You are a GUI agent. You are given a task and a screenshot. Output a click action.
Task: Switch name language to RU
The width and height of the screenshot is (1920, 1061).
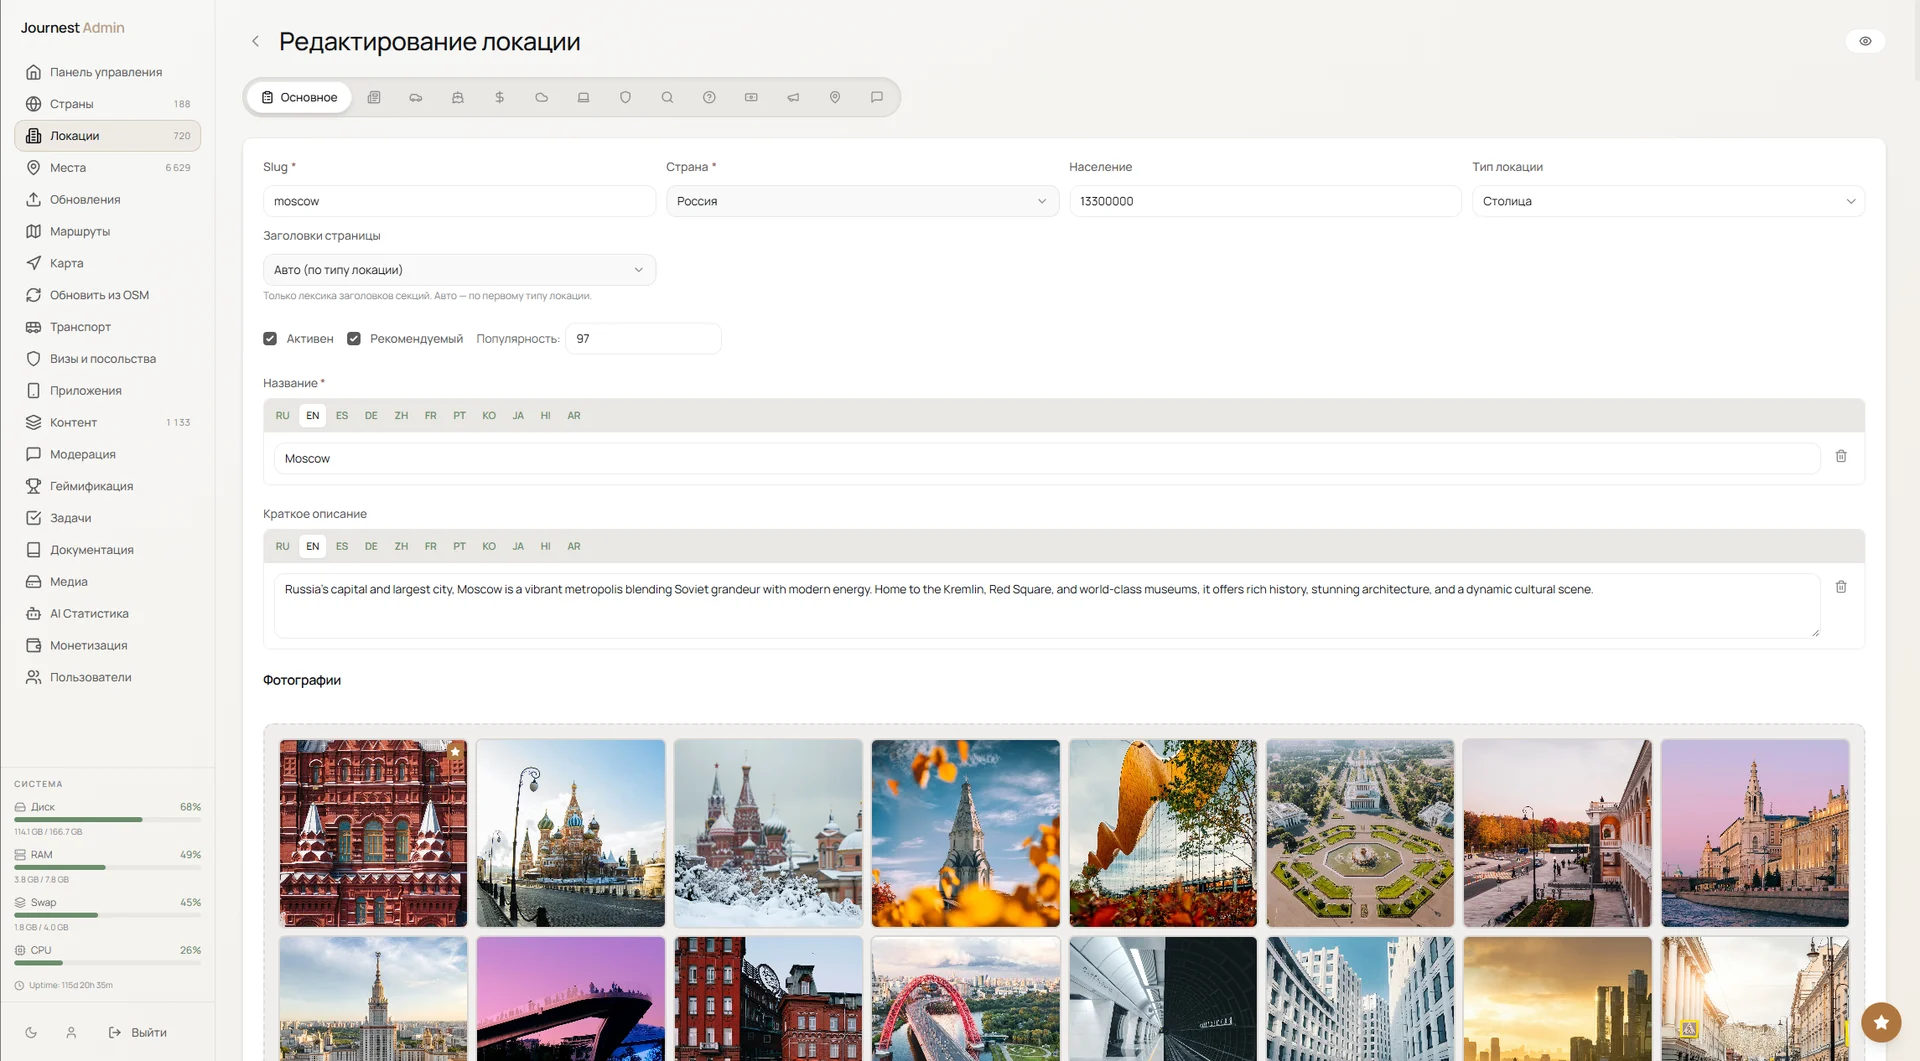(x=283, y=416)
